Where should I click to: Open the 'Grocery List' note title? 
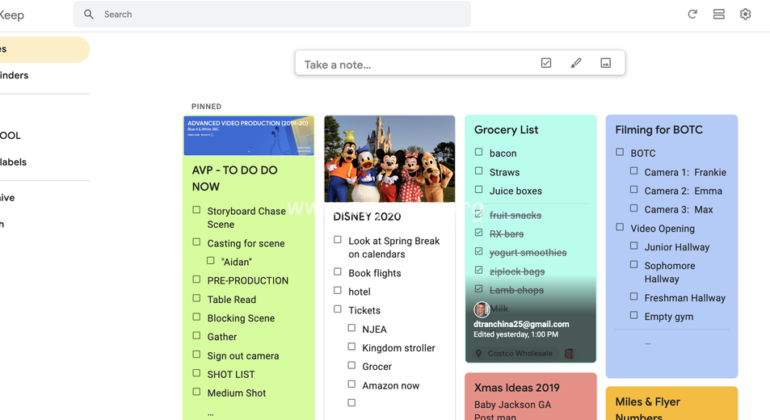pyautogui.click(x=506, y=130)
